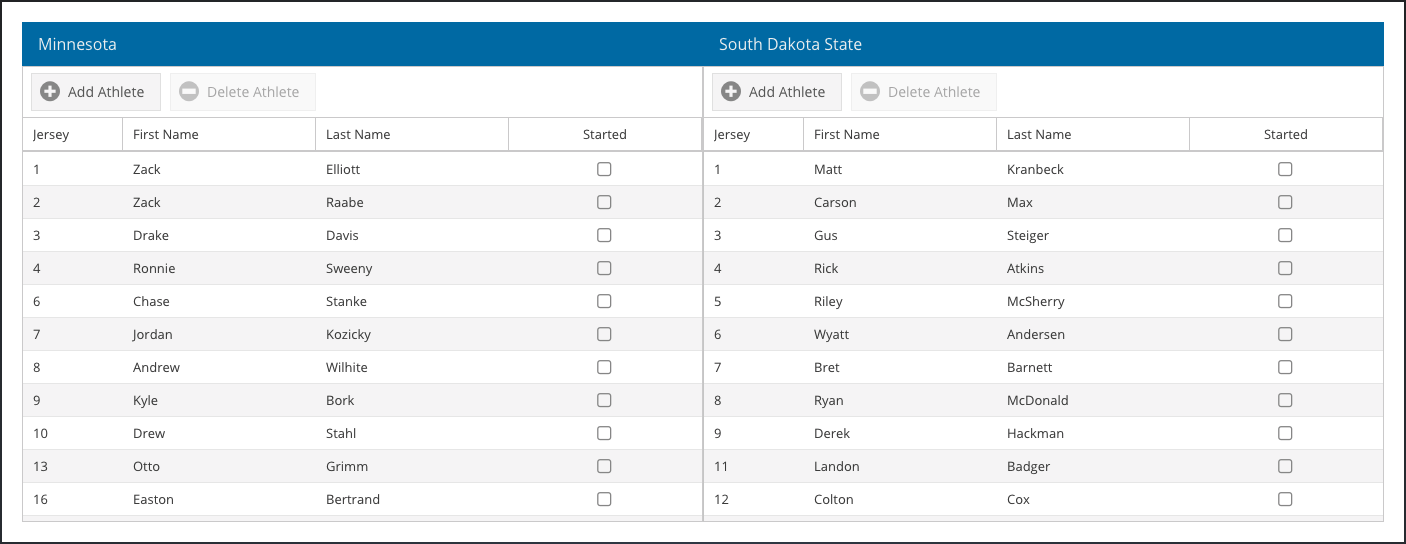This screenshot has width=1406, height=544.
Task: Mark Bret Barnett as started
Action: 1285,367
